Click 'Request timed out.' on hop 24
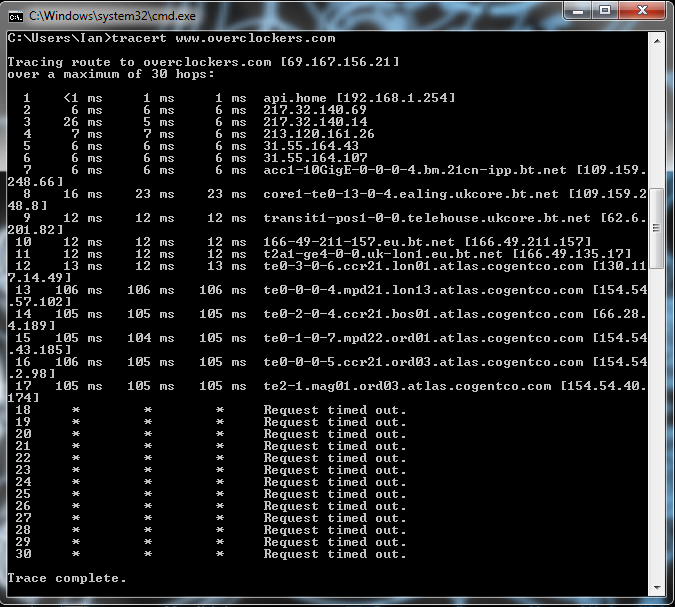This screenshot has width=675, height=607. 335,483
